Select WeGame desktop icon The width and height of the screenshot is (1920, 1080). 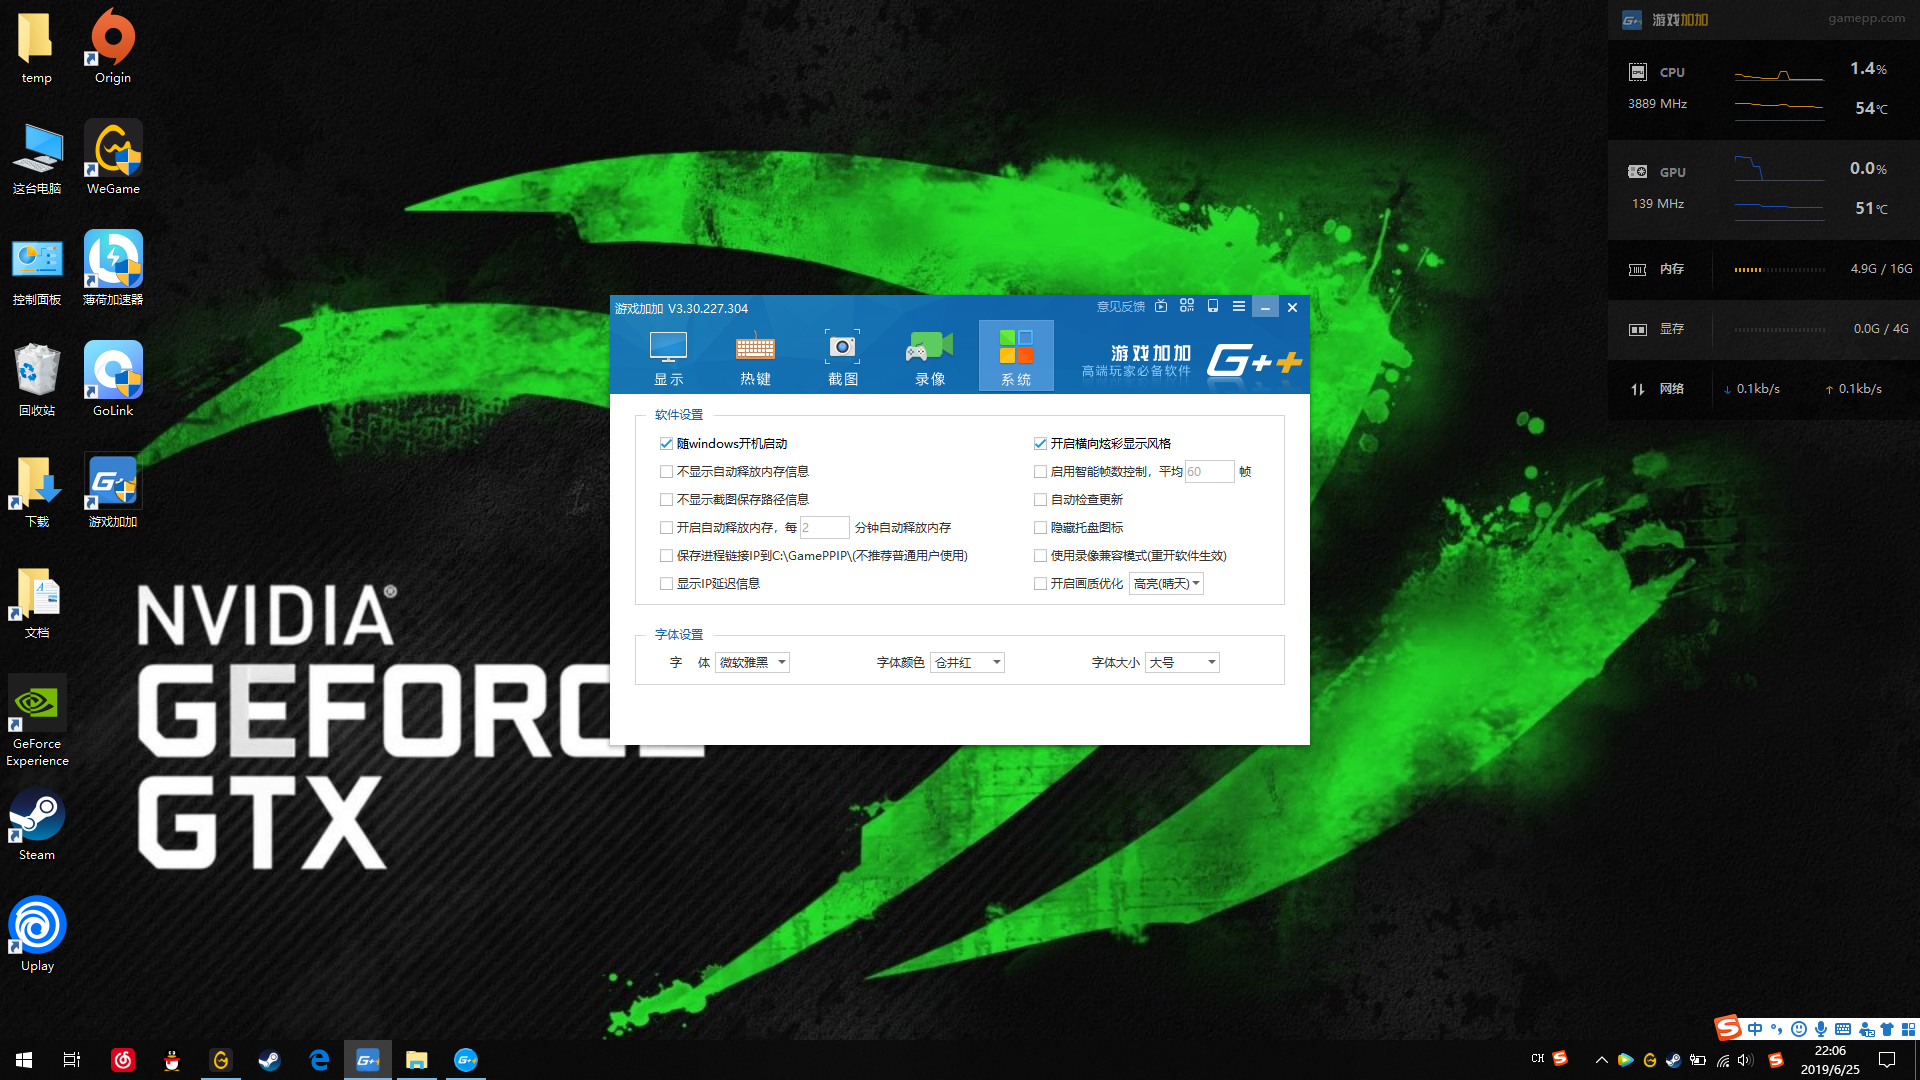(x=113, y=157)
